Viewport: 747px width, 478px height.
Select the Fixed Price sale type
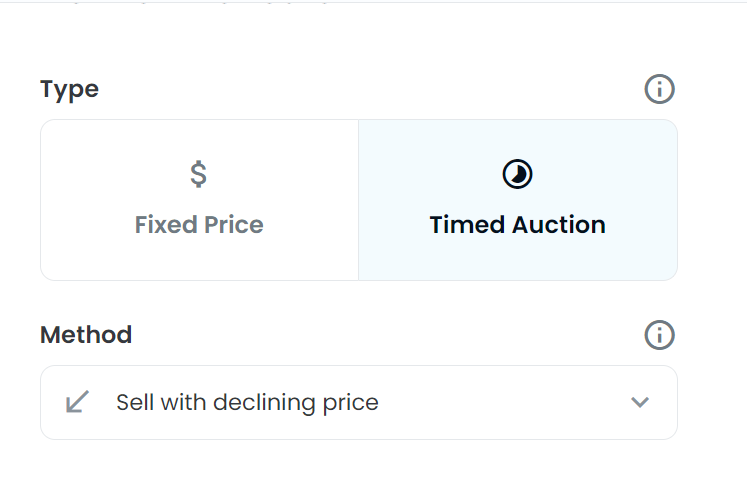pyautogui.click(x=200, y=200)
